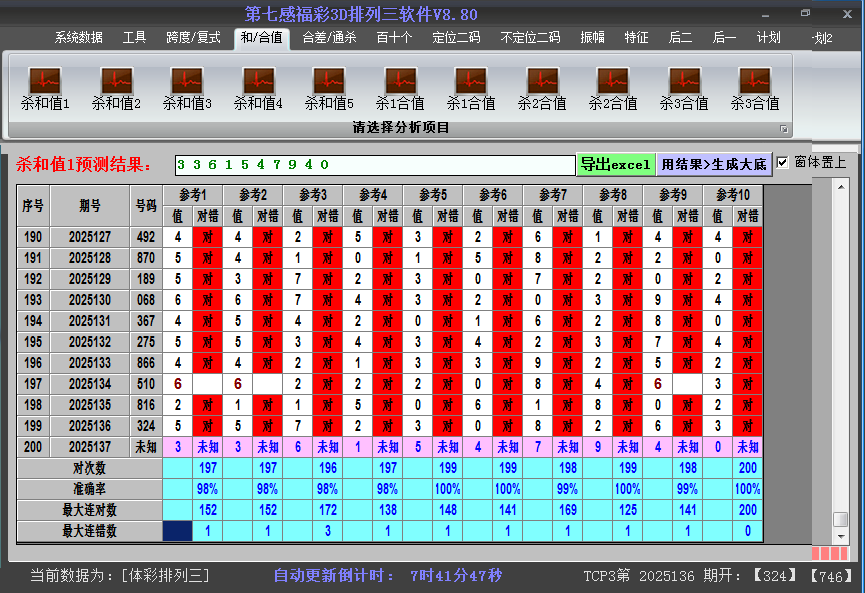Click the 最大连对数 row label
This screenshot has width=865, height=593.
tap(89, 510)
